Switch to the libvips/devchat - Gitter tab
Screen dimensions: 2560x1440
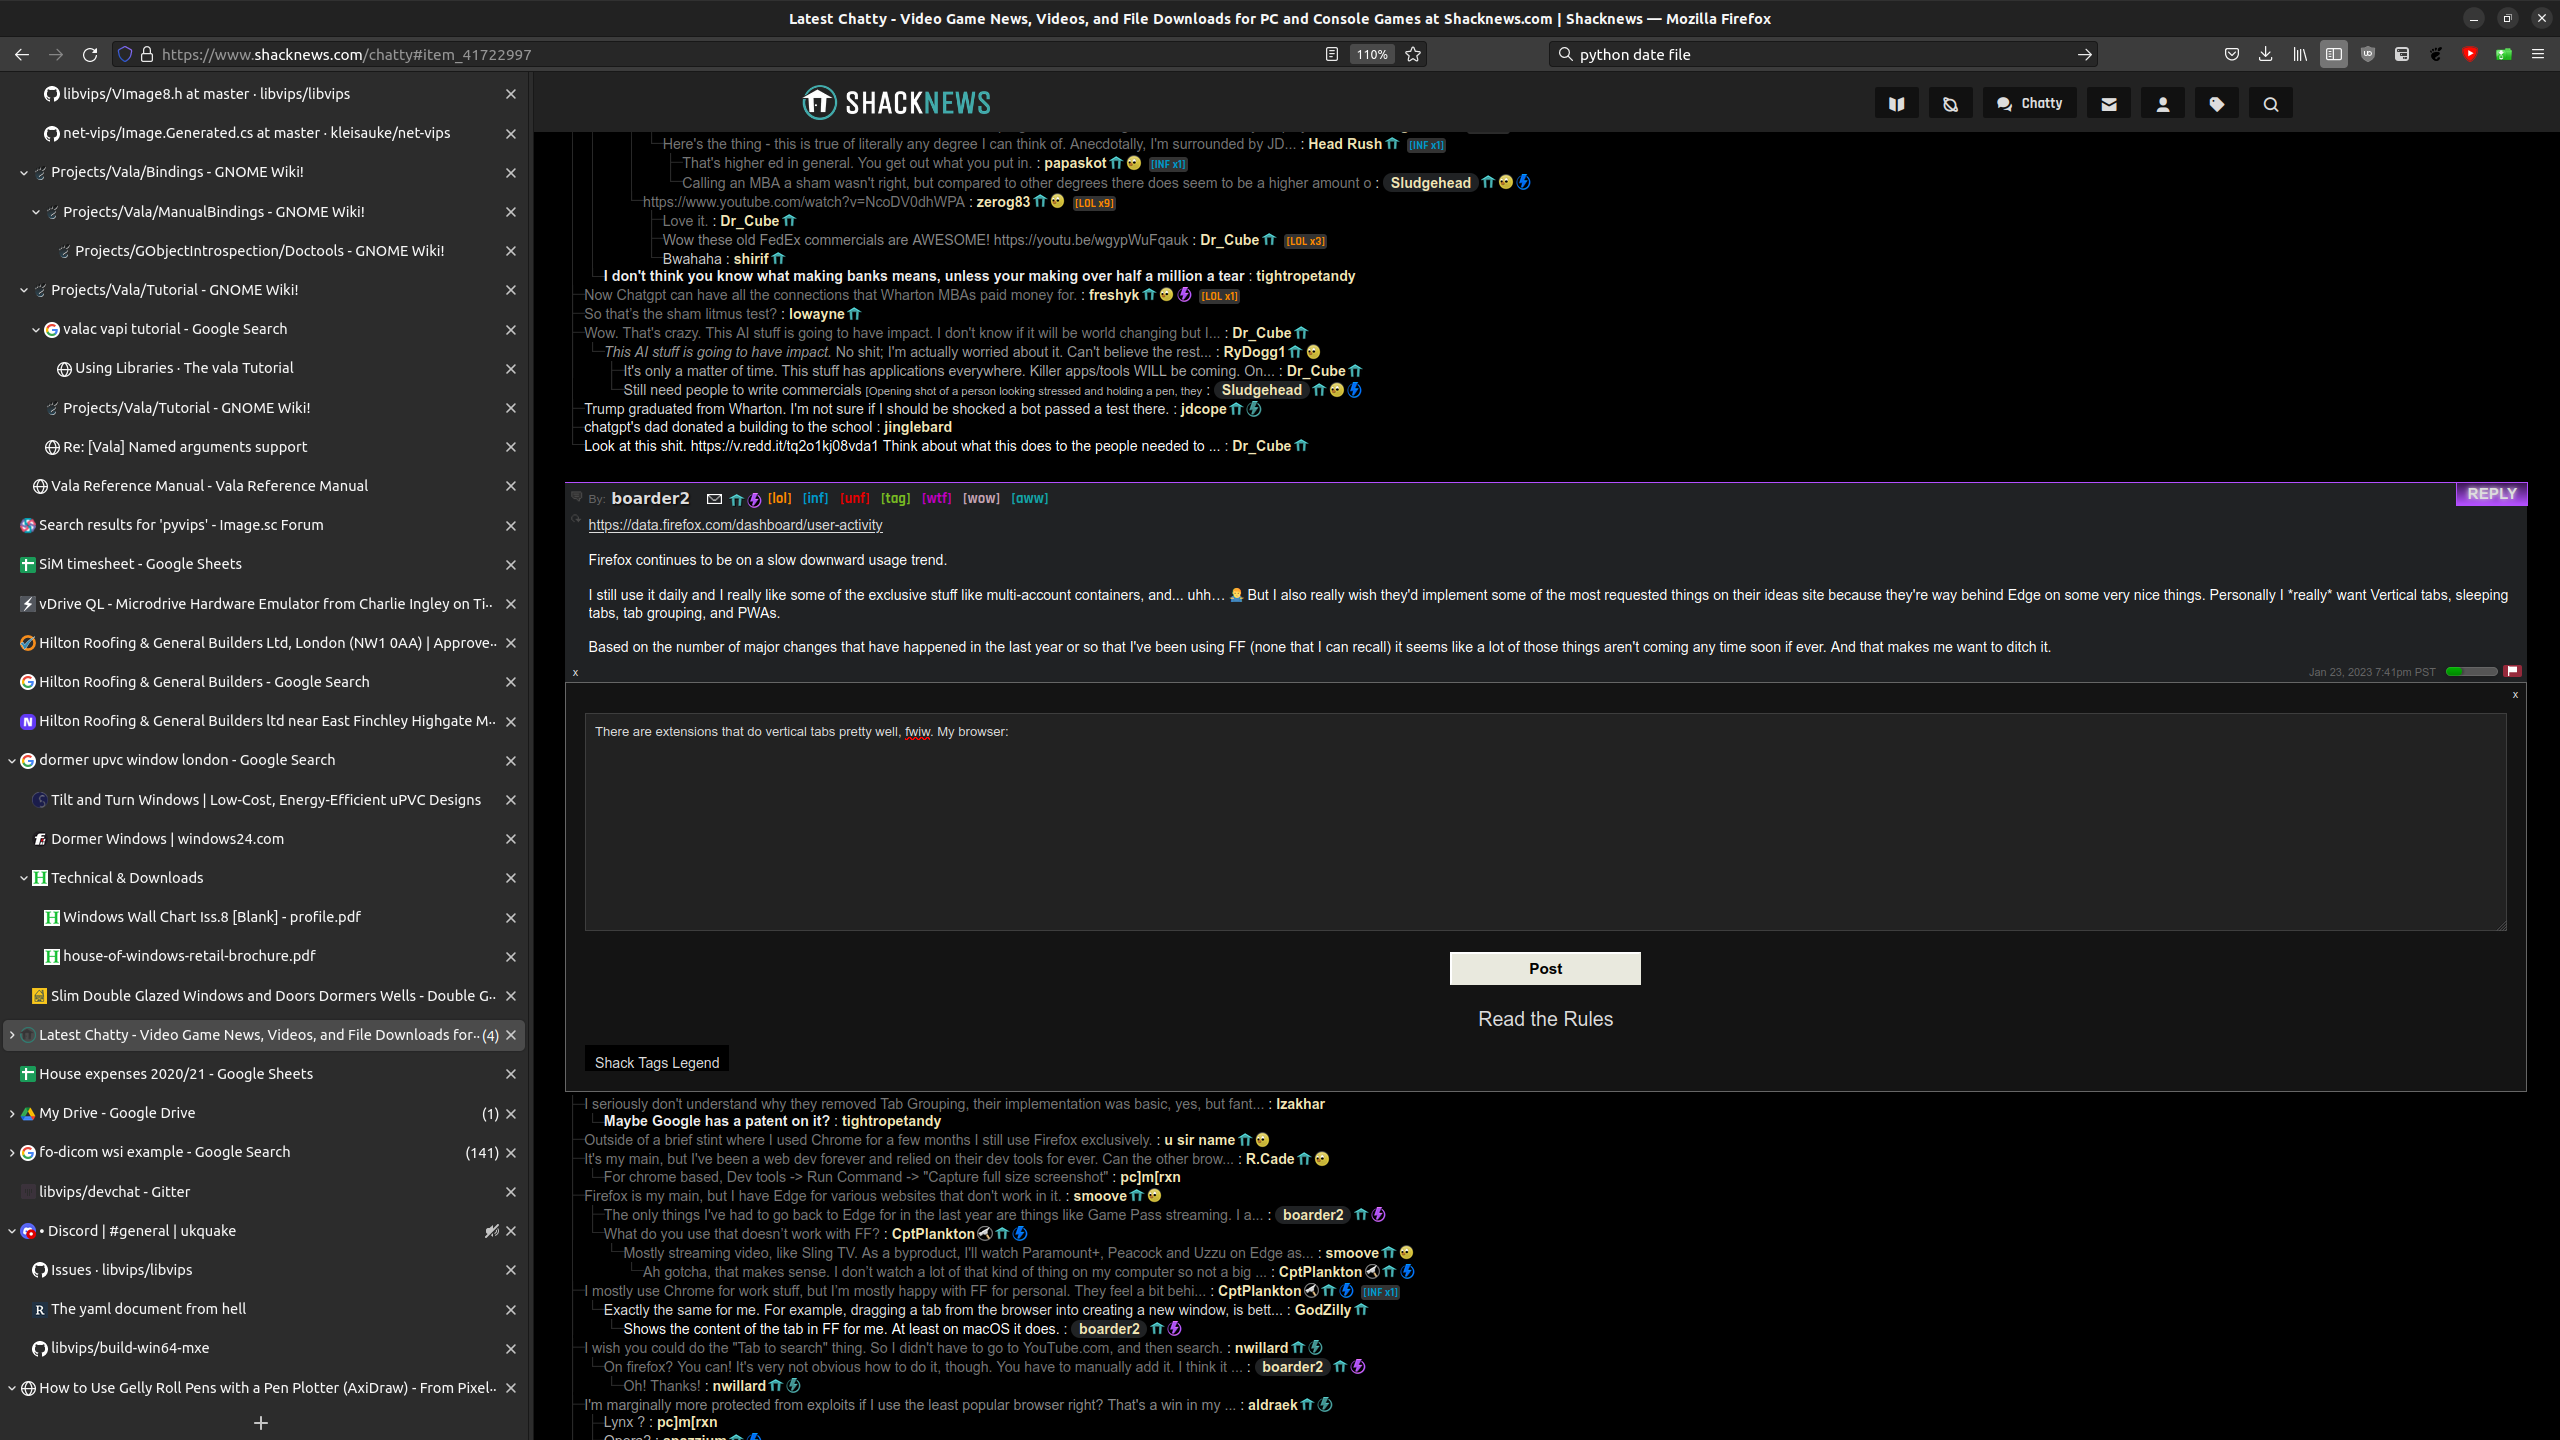tap(264, 1192)
